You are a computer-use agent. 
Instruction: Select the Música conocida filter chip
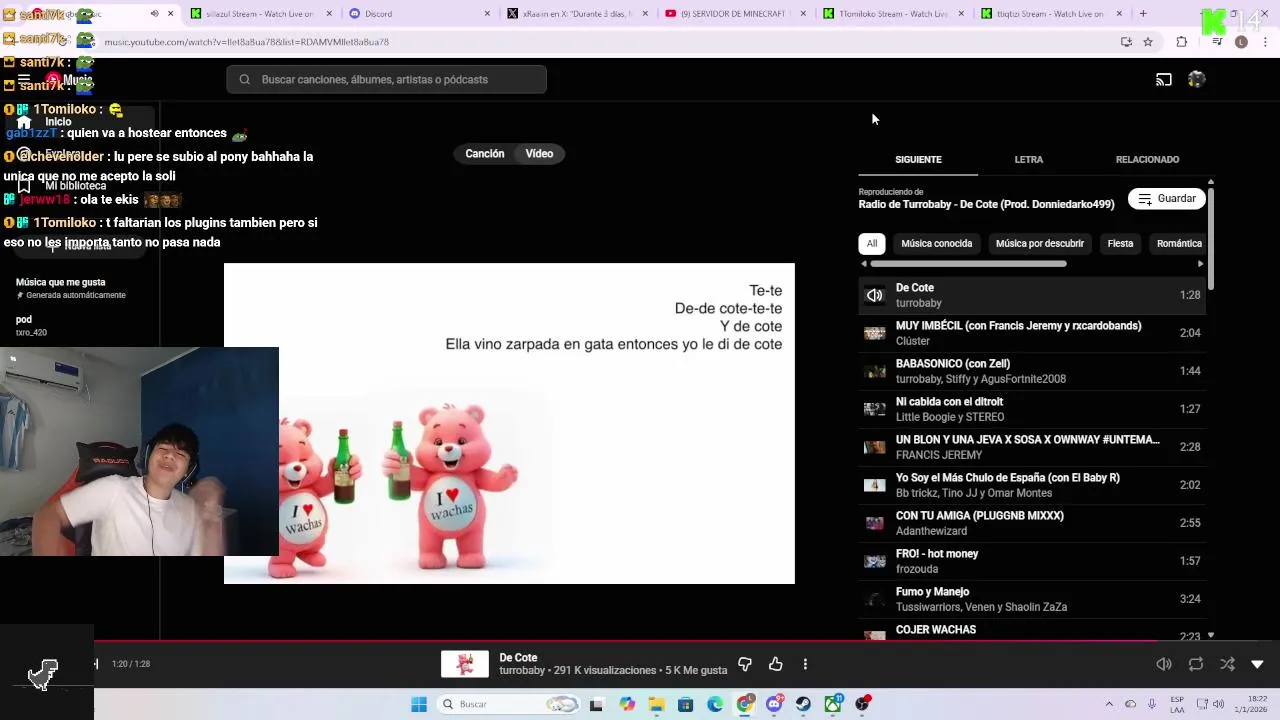click(936, 244)
